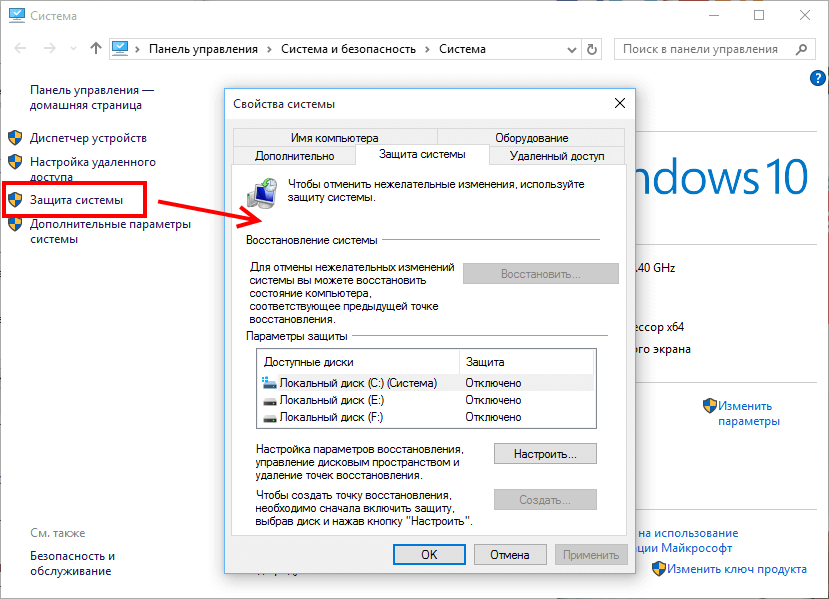Click the up arrow navigation icon
Viewport: 829px width, 599px height.
pyautogui.click(x=96, y=48)
